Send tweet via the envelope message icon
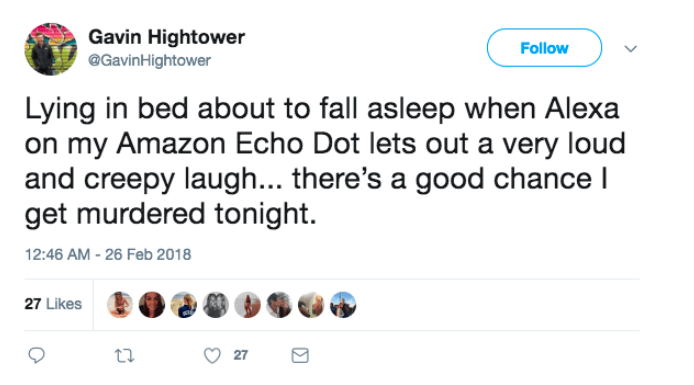This screenshot has width=694, height=385. pyautogui.click(x=300, y=355)
